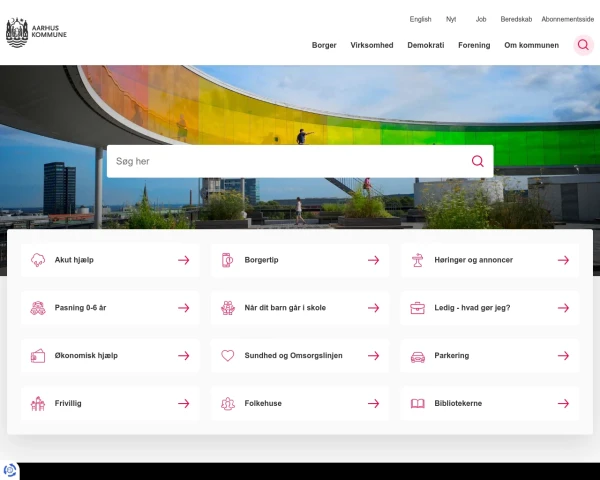The width and height of the screenshot is (600, 480).
Task: Click the children icon beside Pasning 0-6 år
Action: pyautogui.click(x=38, y=308)
